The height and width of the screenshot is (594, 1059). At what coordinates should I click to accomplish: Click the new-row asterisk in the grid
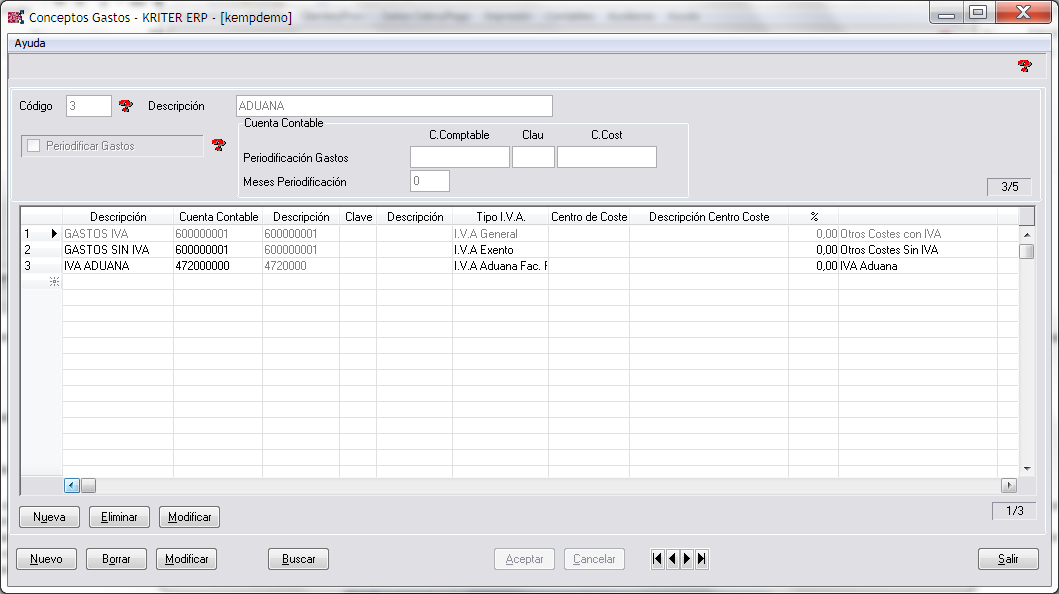pos(54,282)
